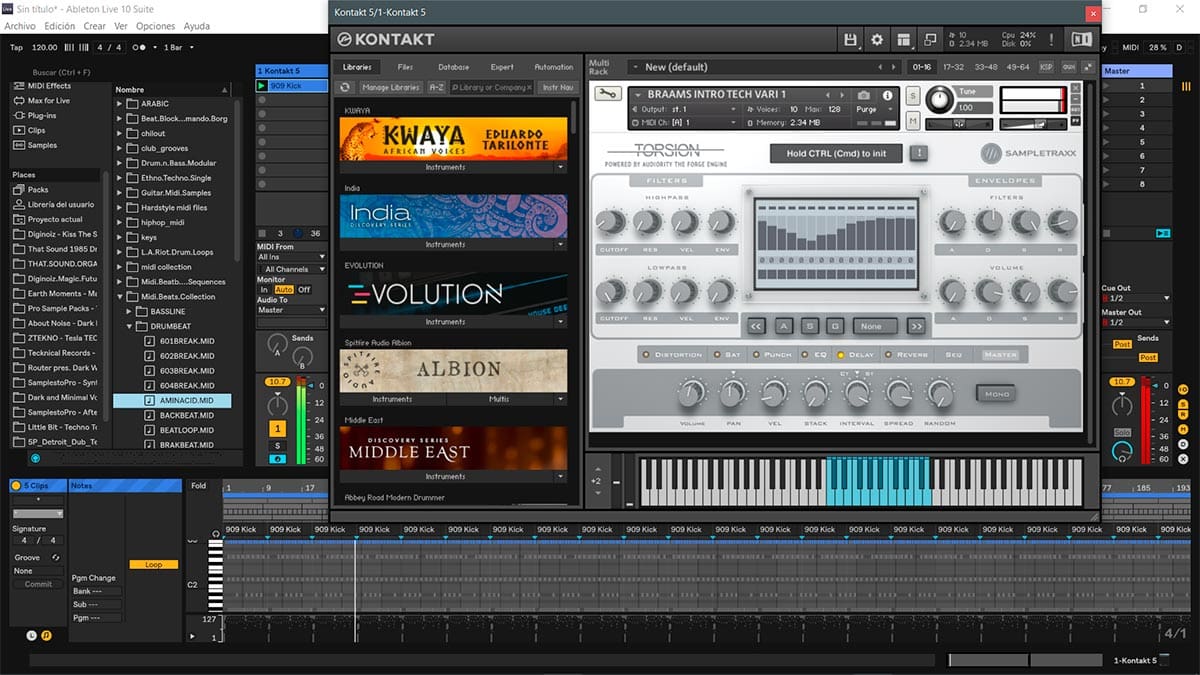
Task: Open Kontakt options gear icon
Action: pos(877,39)
